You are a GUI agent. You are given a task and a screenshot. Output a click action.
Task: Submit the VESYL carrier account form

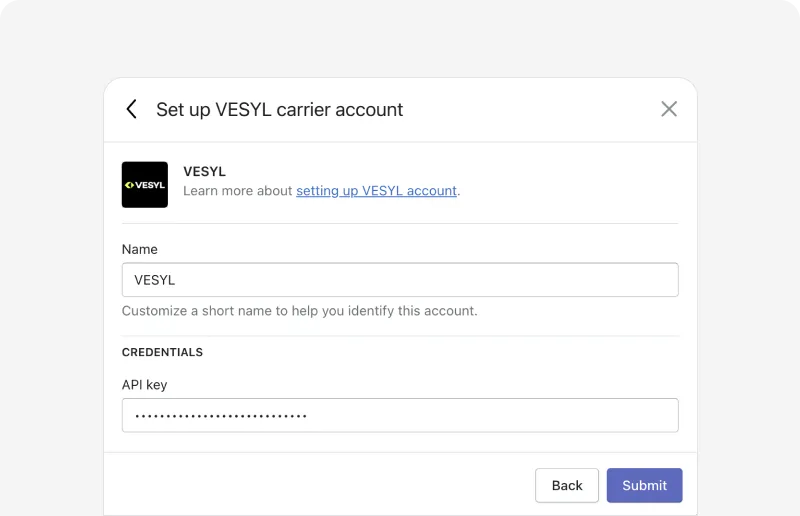(x=644, y=485)
